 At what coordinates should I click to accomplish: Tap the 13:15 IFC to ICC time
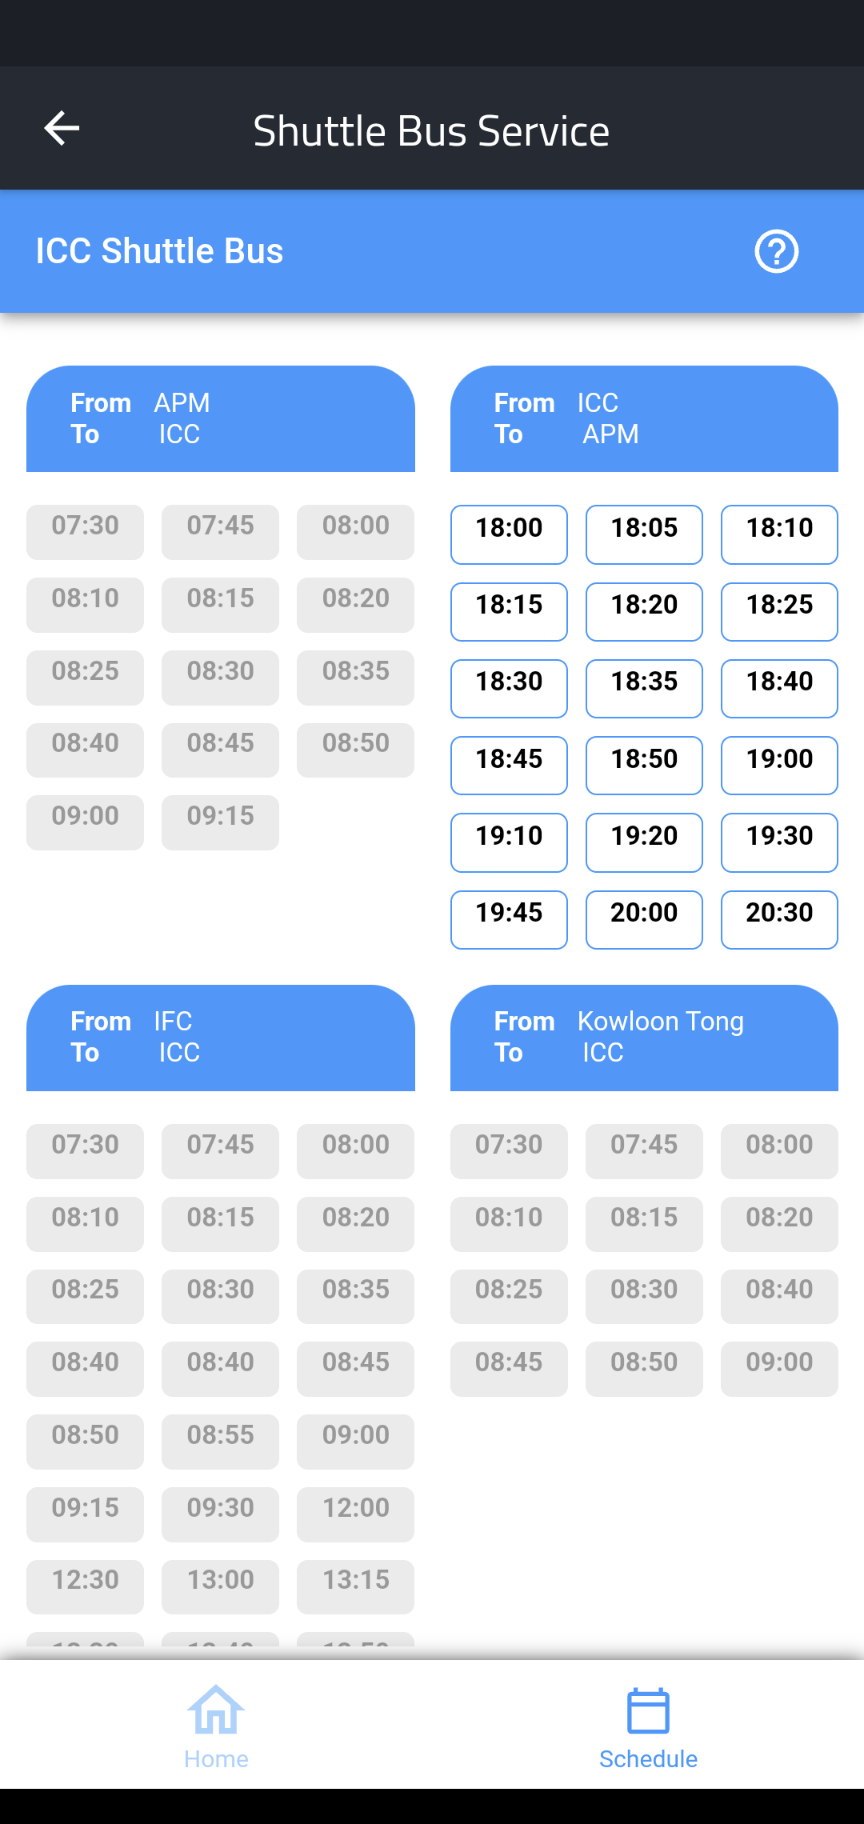point(355,1586)
